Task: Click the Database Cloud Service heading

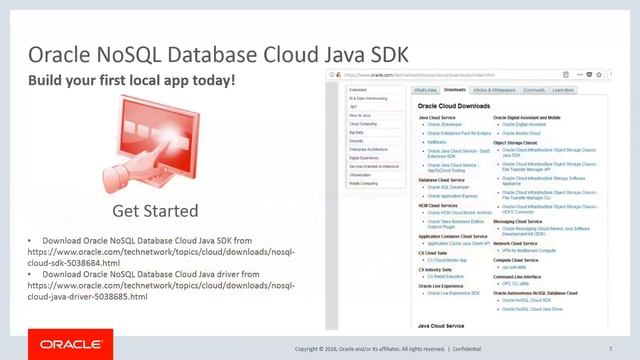Action: 442,180
